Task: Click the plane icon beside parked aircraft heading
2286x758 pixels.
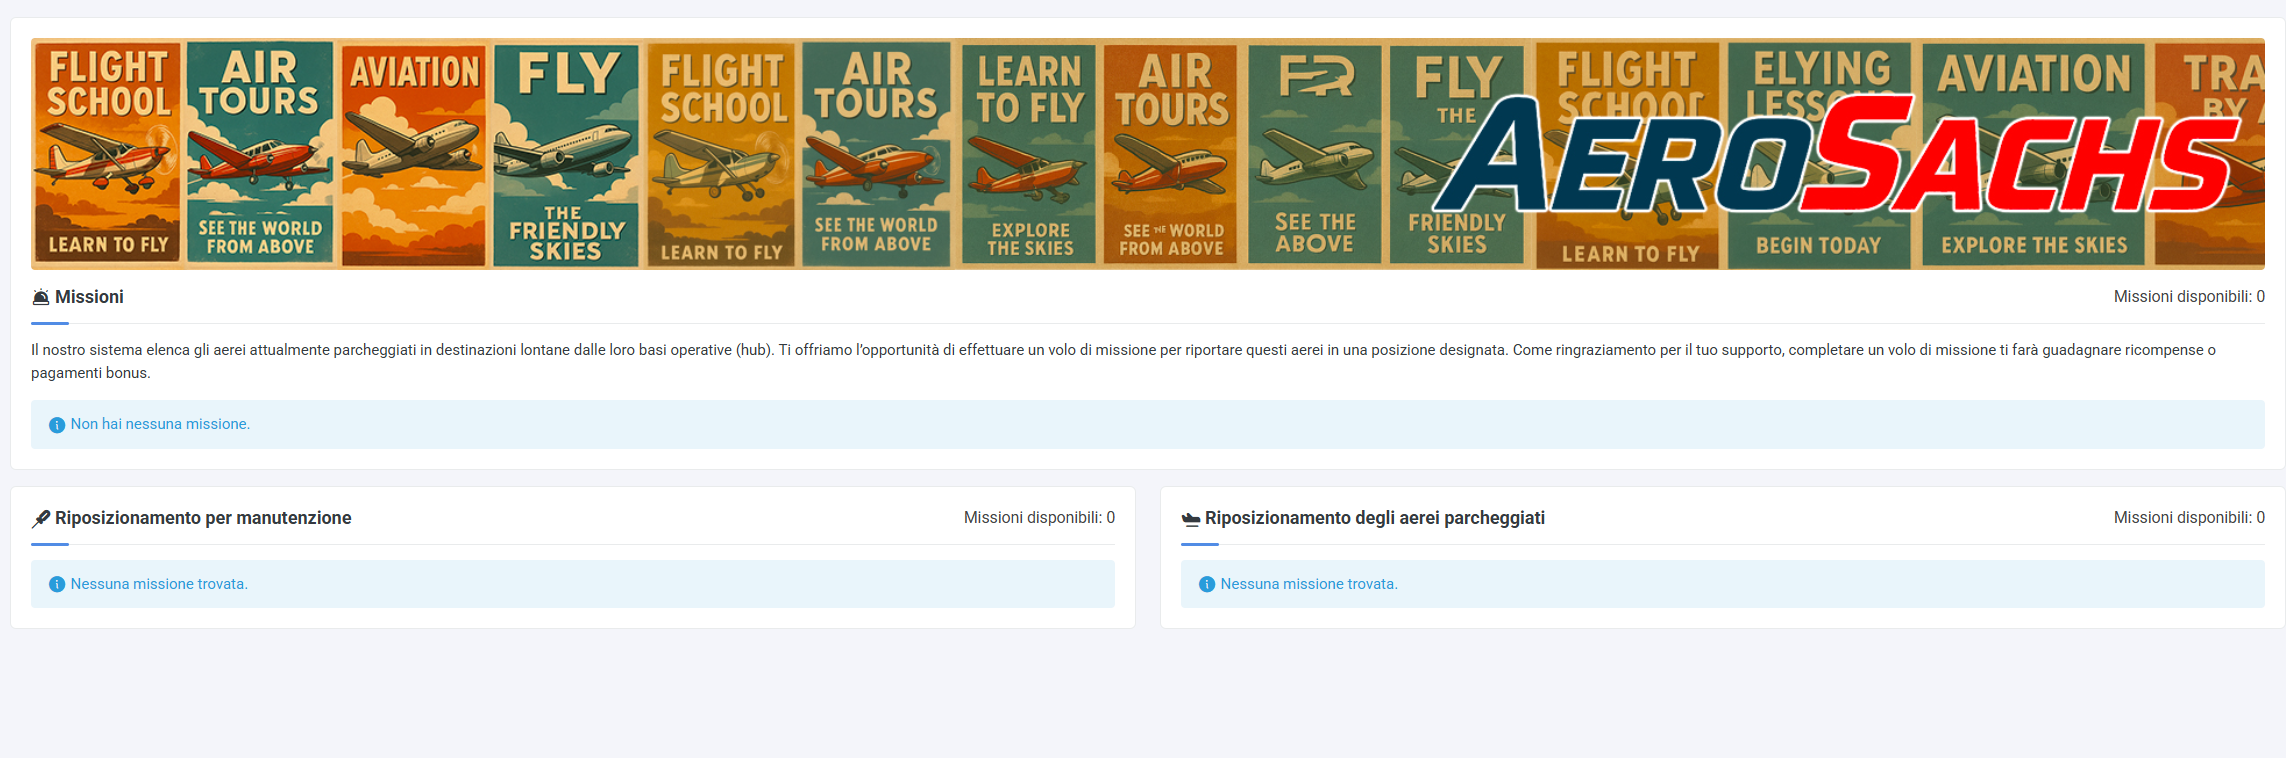Action: [1190, 518]
